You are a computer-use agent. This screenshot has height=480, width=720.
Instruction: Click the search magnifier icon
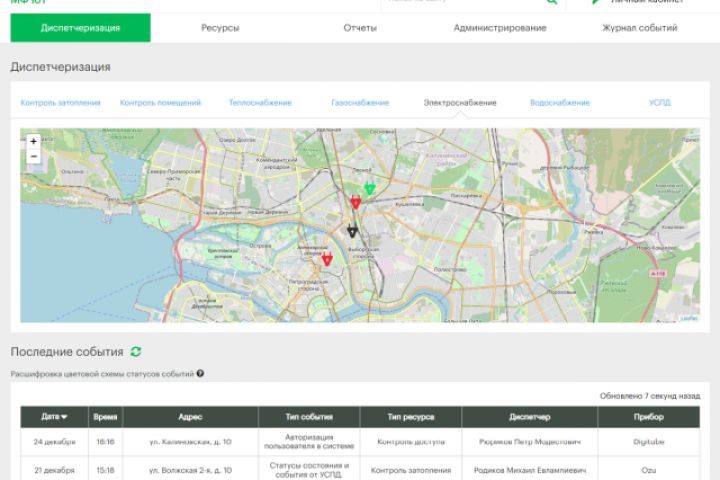click(x=551, y=1)
